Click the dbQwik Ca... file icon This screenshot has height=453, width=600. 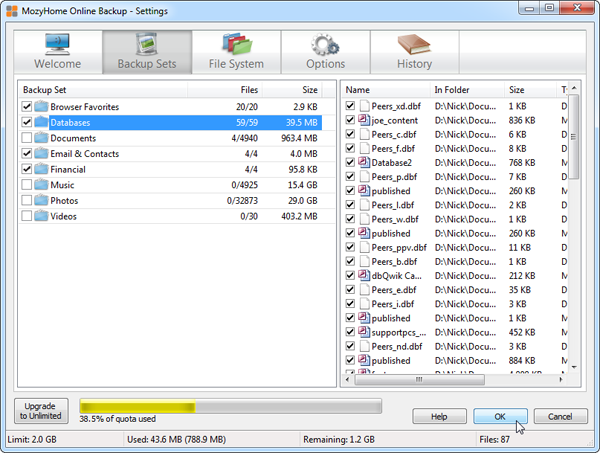pyautogui.click(x=364, y=275)
